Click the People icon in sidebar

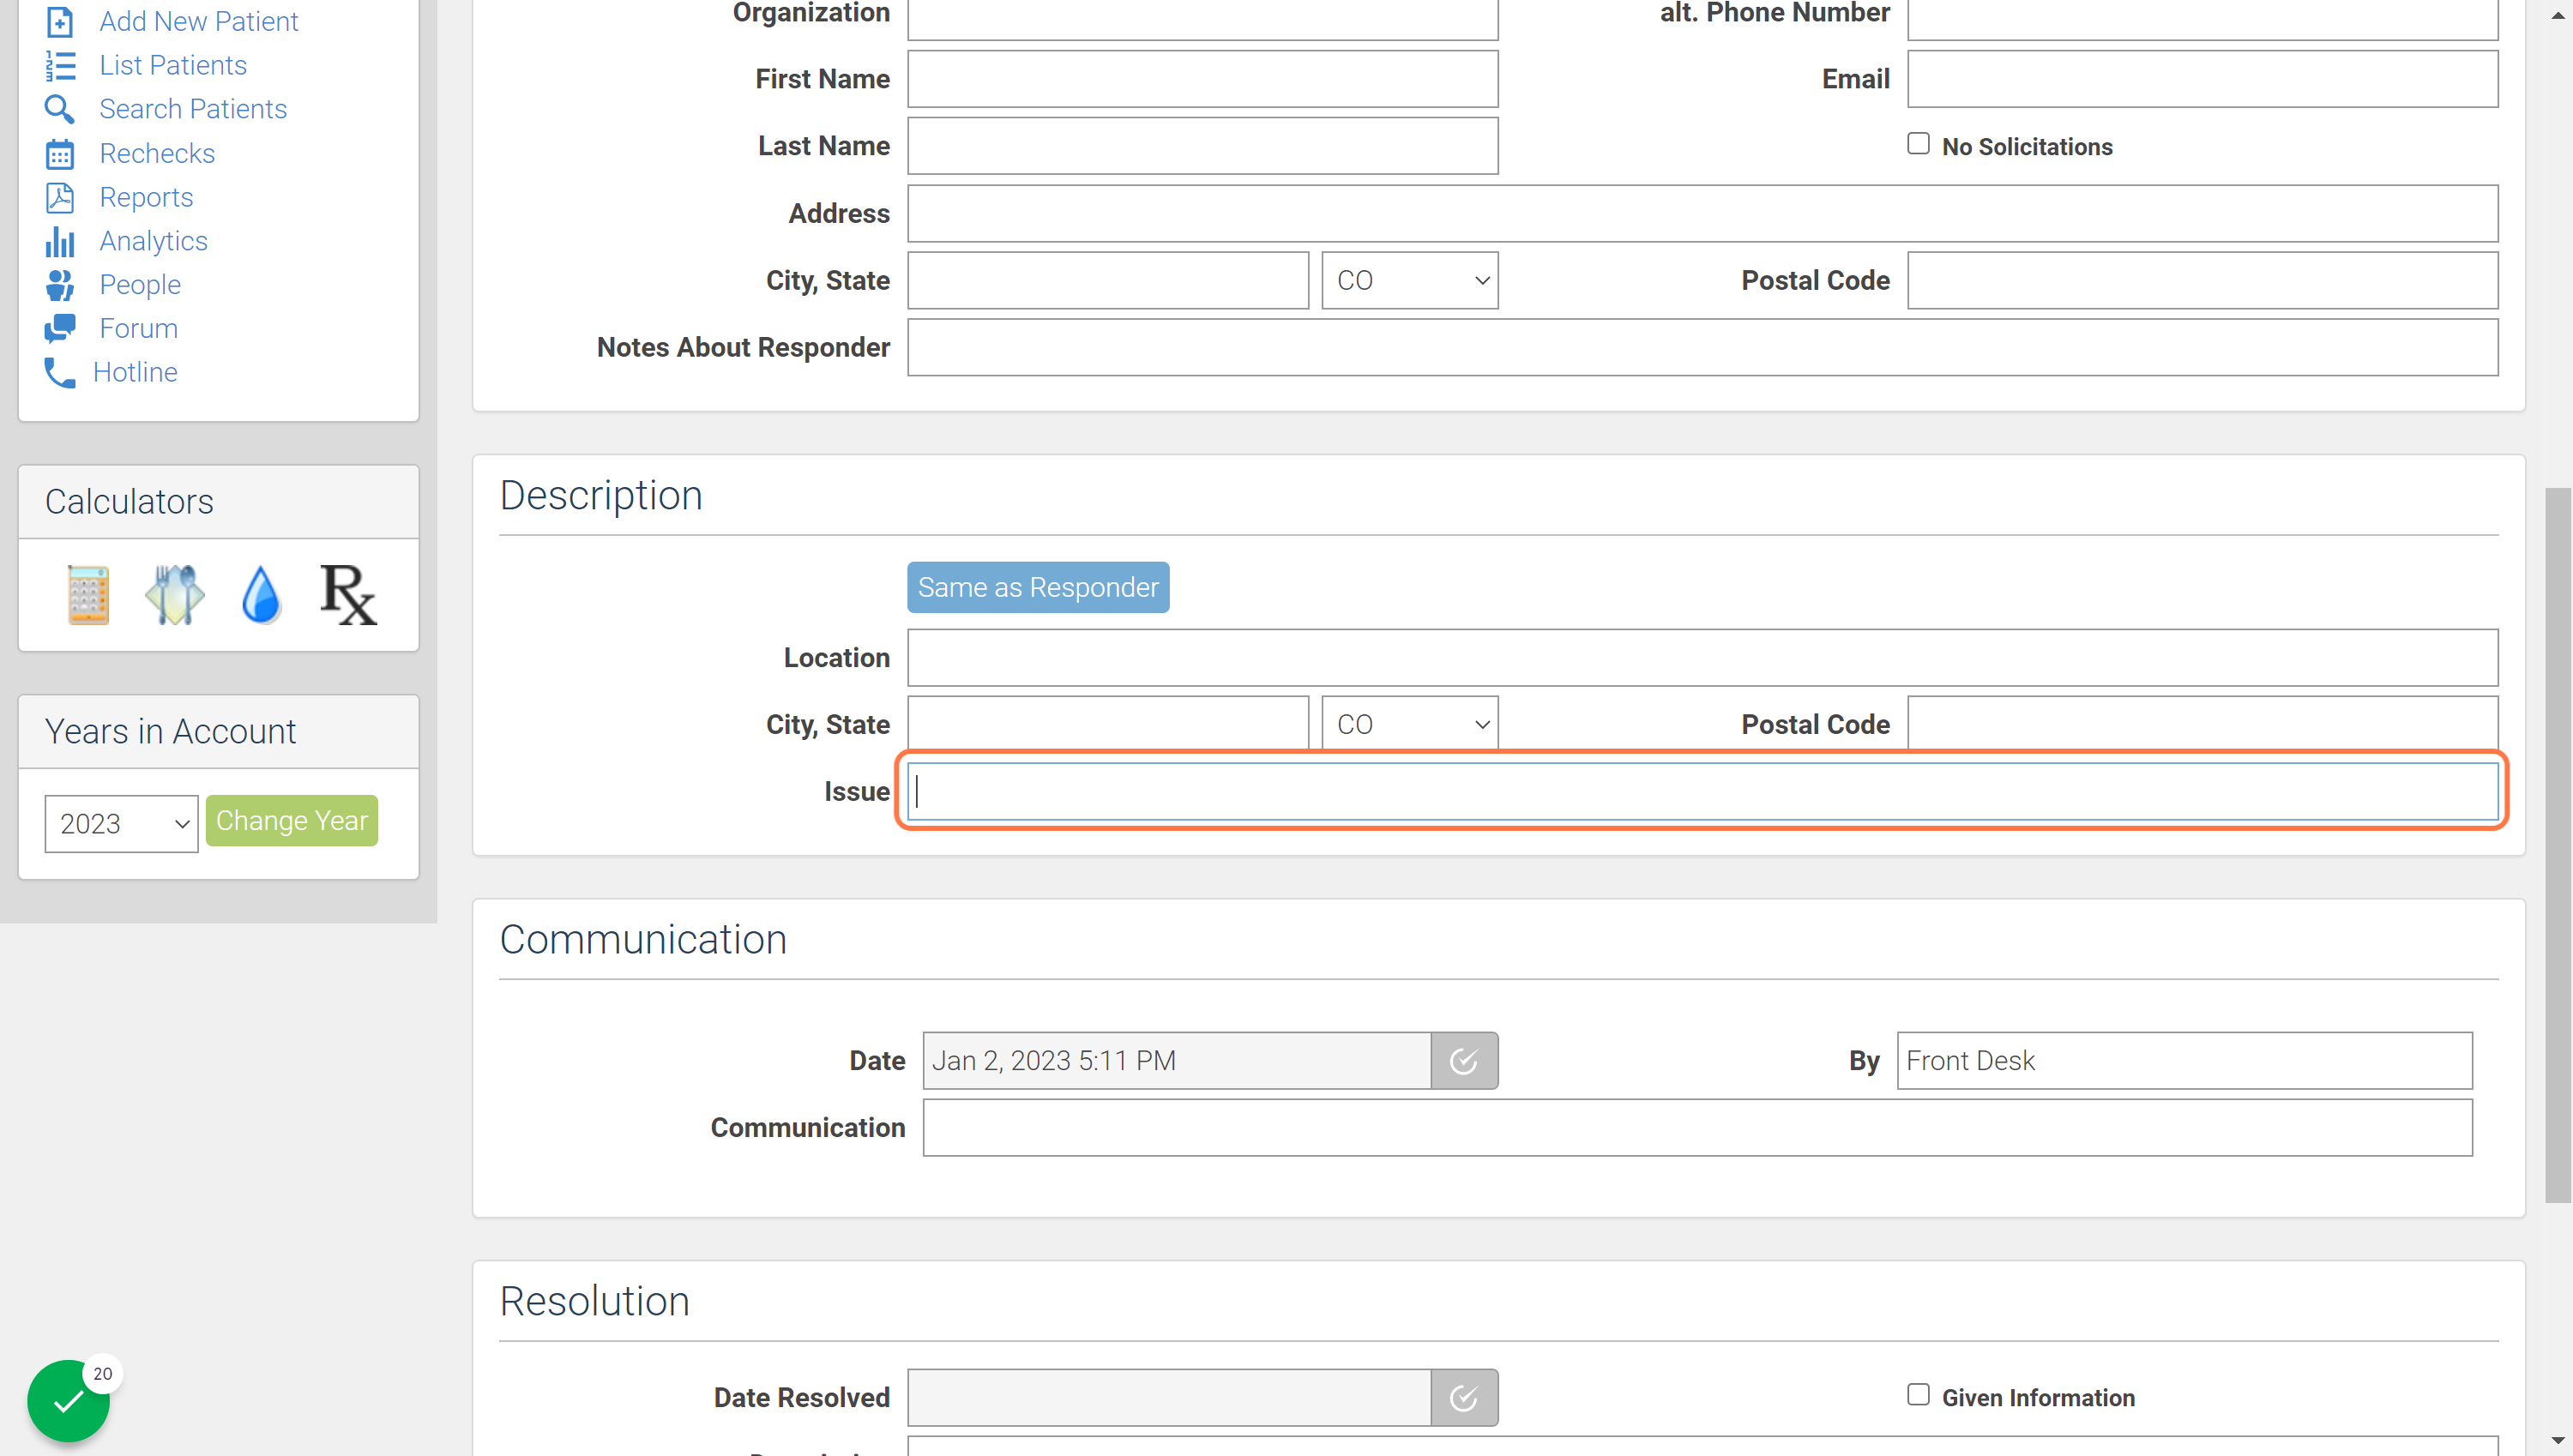coord(60,285)
